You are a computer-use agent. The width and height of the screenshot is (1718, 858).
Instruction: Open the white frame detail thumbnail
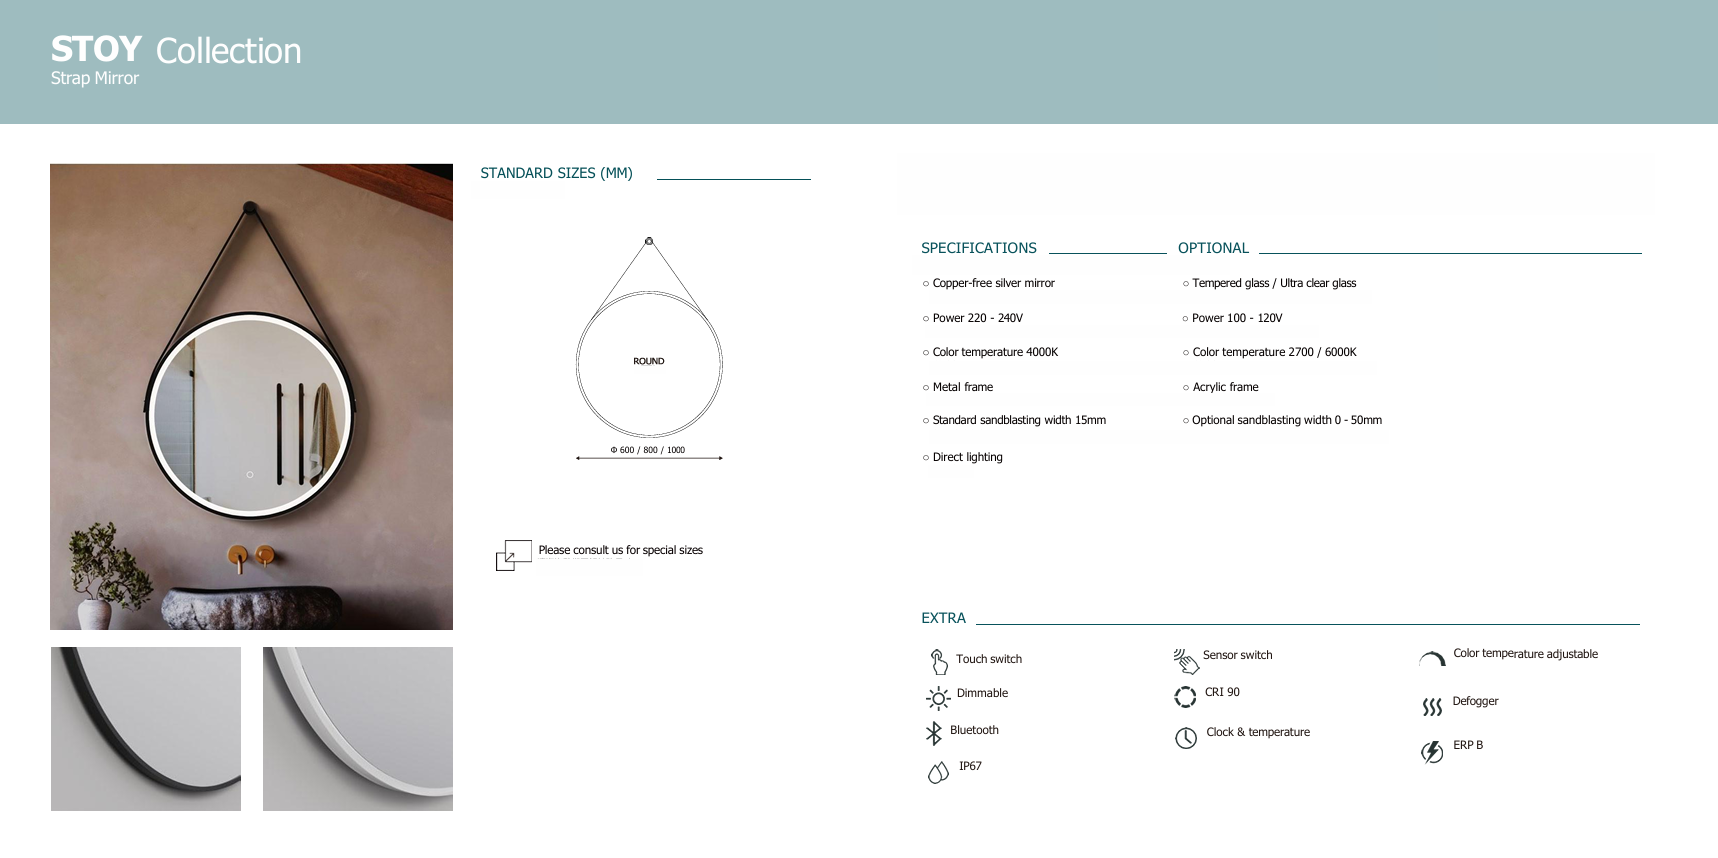click(358, 728)
